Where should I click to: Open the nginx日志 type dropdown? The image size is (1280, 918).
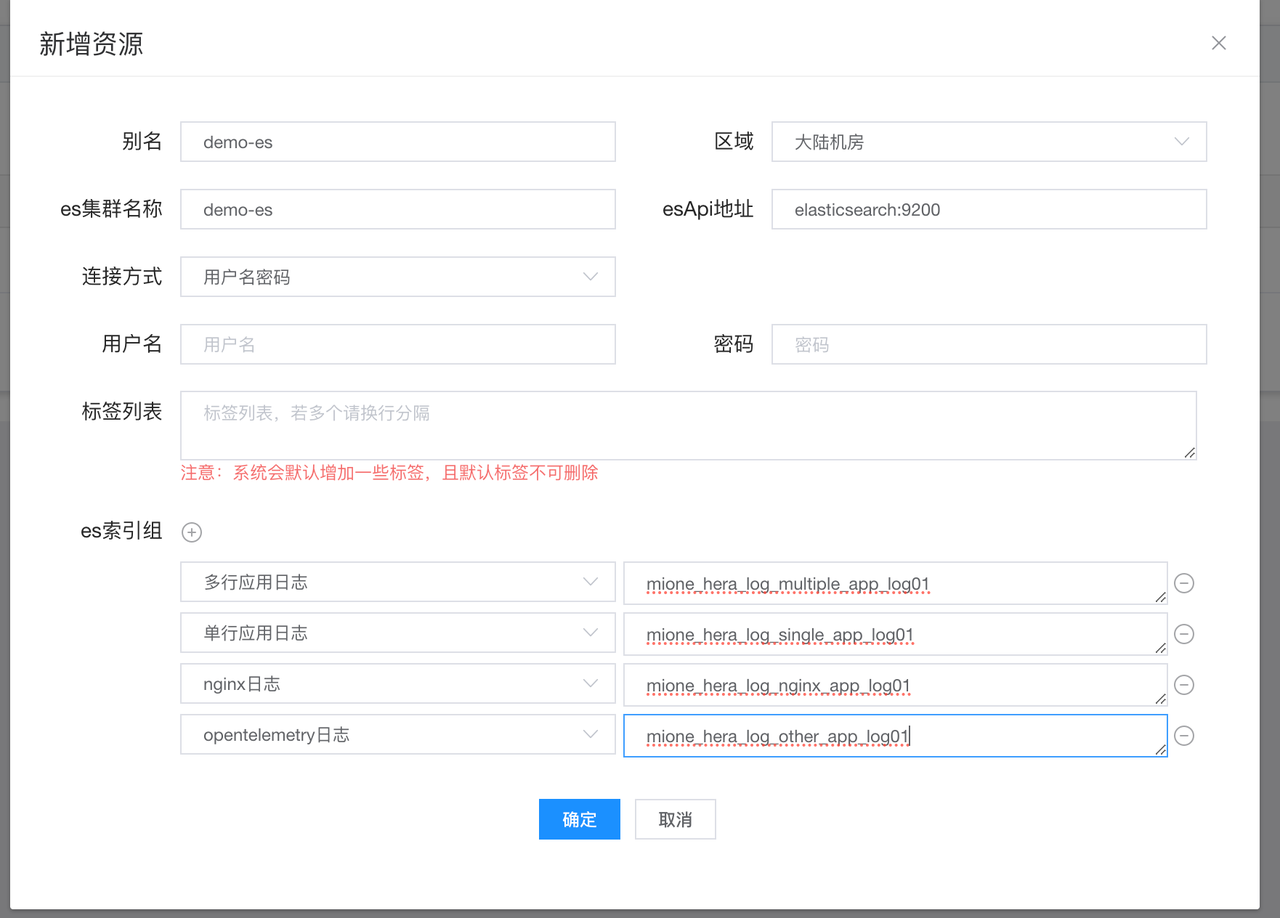click(398, 684)
